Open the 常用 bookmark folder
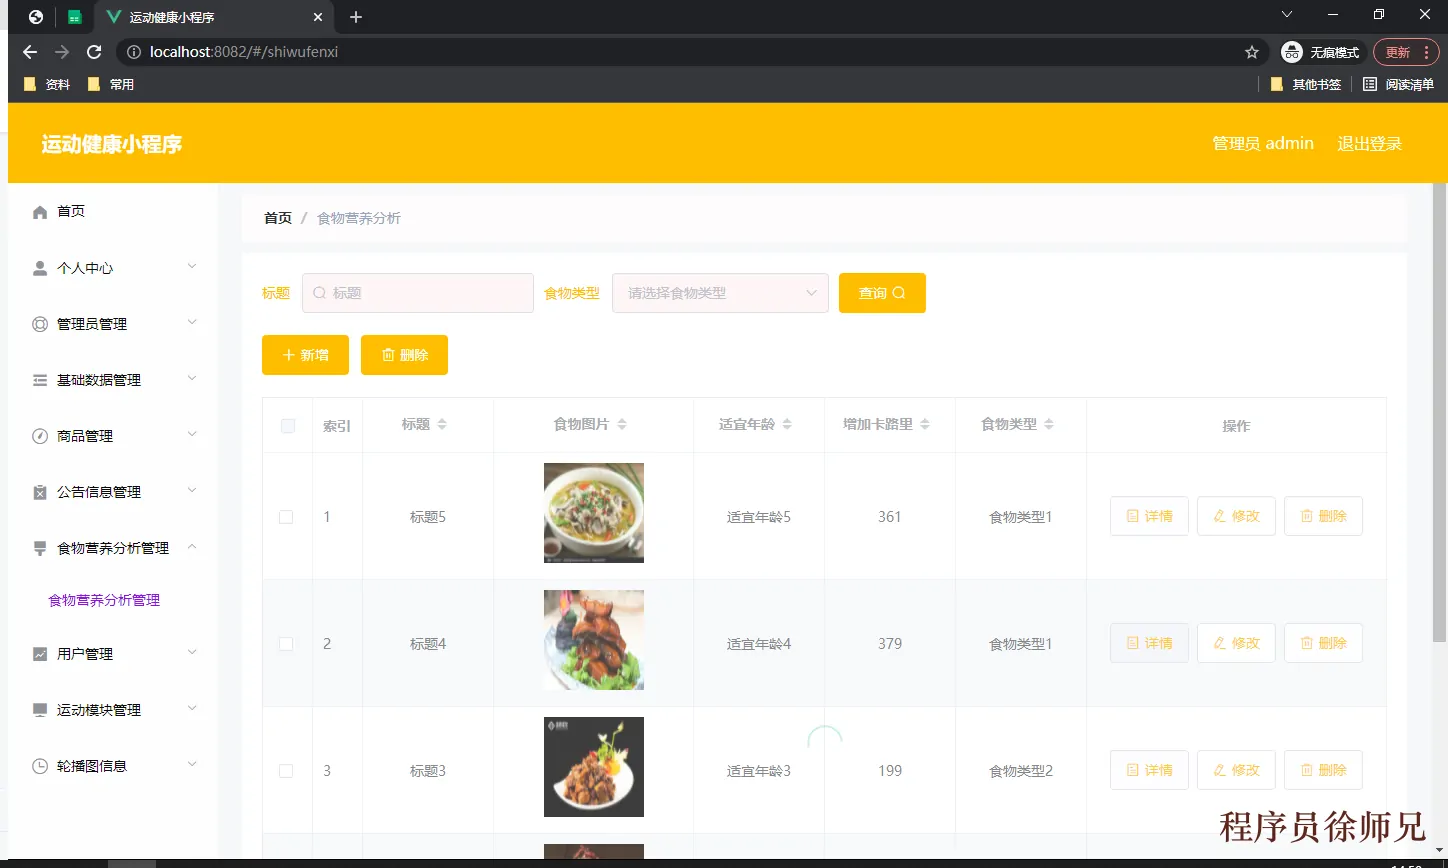 (x=111, y=84)
